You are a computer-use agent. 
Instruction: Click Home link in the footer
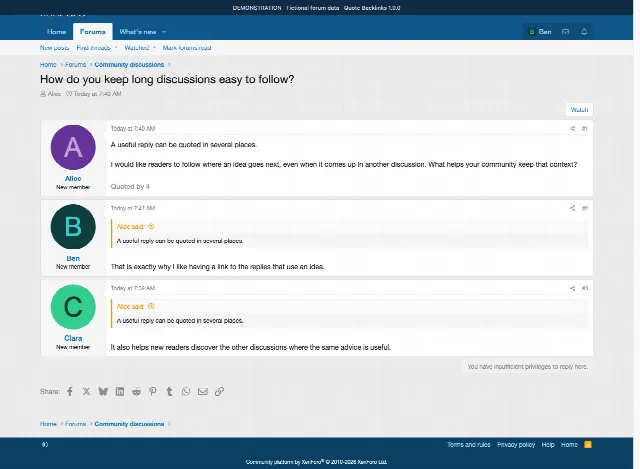click(569, 445)
